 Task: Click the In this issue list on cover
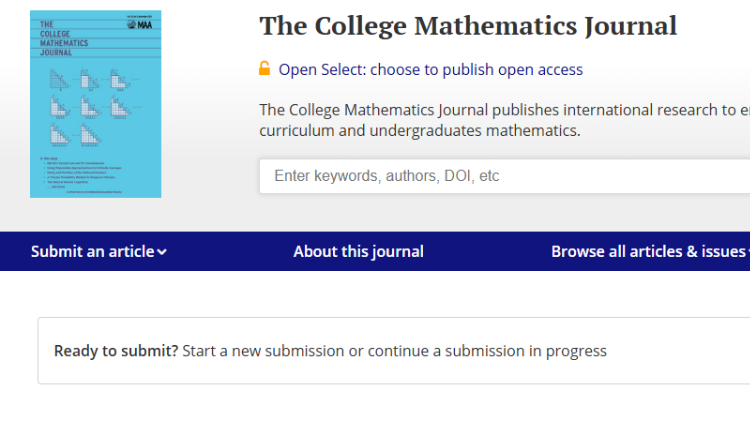tap(81, 175)
